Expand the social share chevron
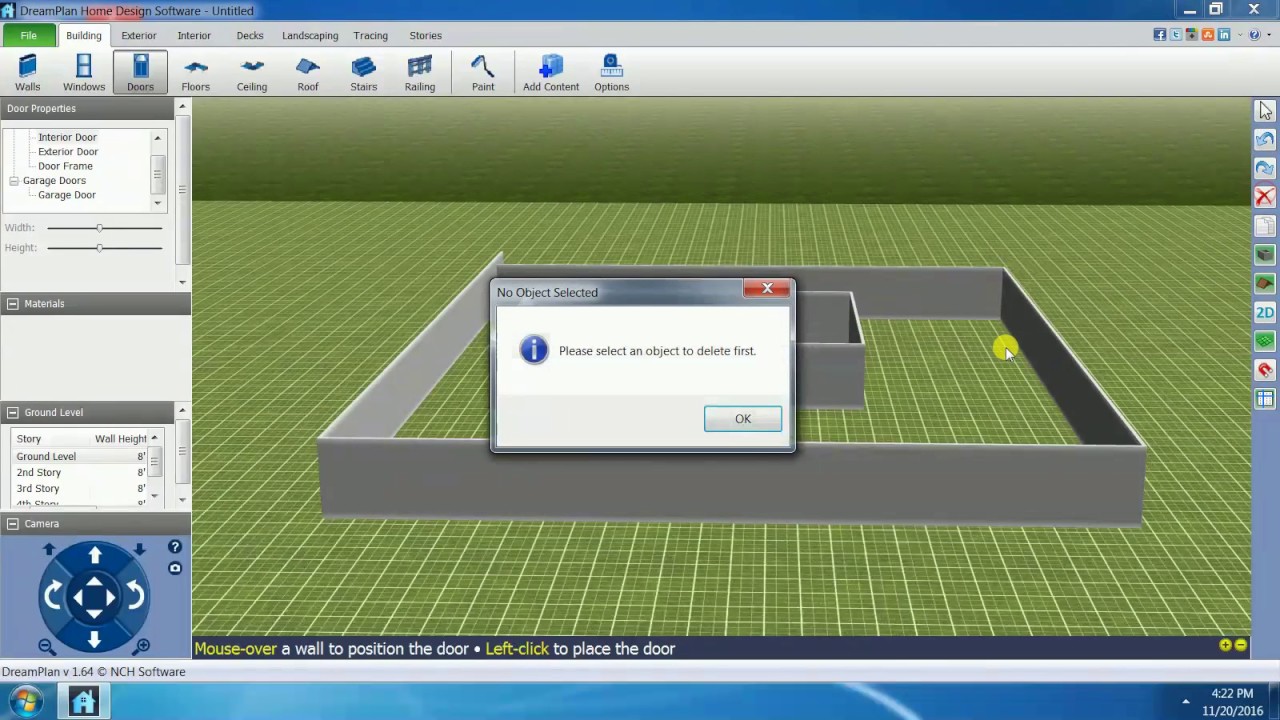The image size is (1280, 720). click(x=1238, y=35)
